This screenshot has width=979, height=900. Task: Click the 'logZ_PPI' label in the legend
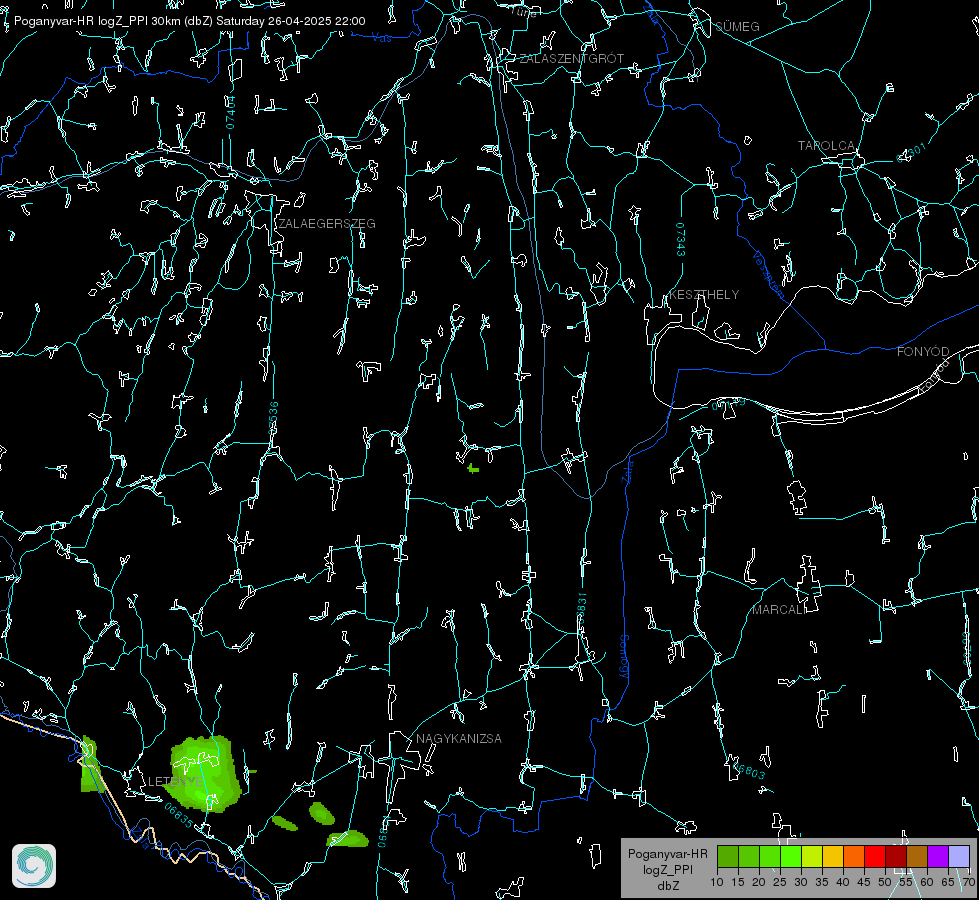[x=667, y=869]
